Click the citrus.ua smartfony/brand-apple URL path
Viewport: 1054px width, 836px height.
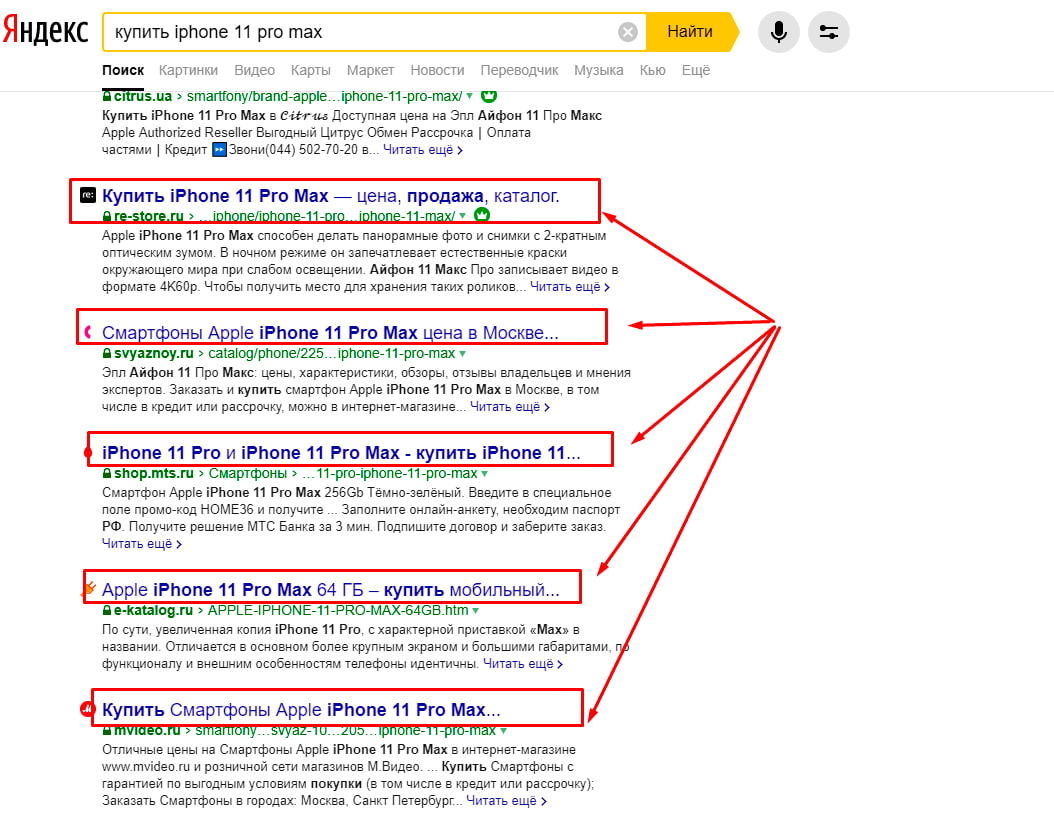(324, 96)
